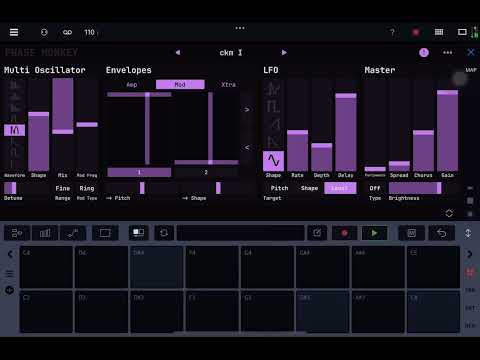This screenshot has height=360, width=480.
Task: Select the sine wave LFO shape
Action: (x=273, y=161)
